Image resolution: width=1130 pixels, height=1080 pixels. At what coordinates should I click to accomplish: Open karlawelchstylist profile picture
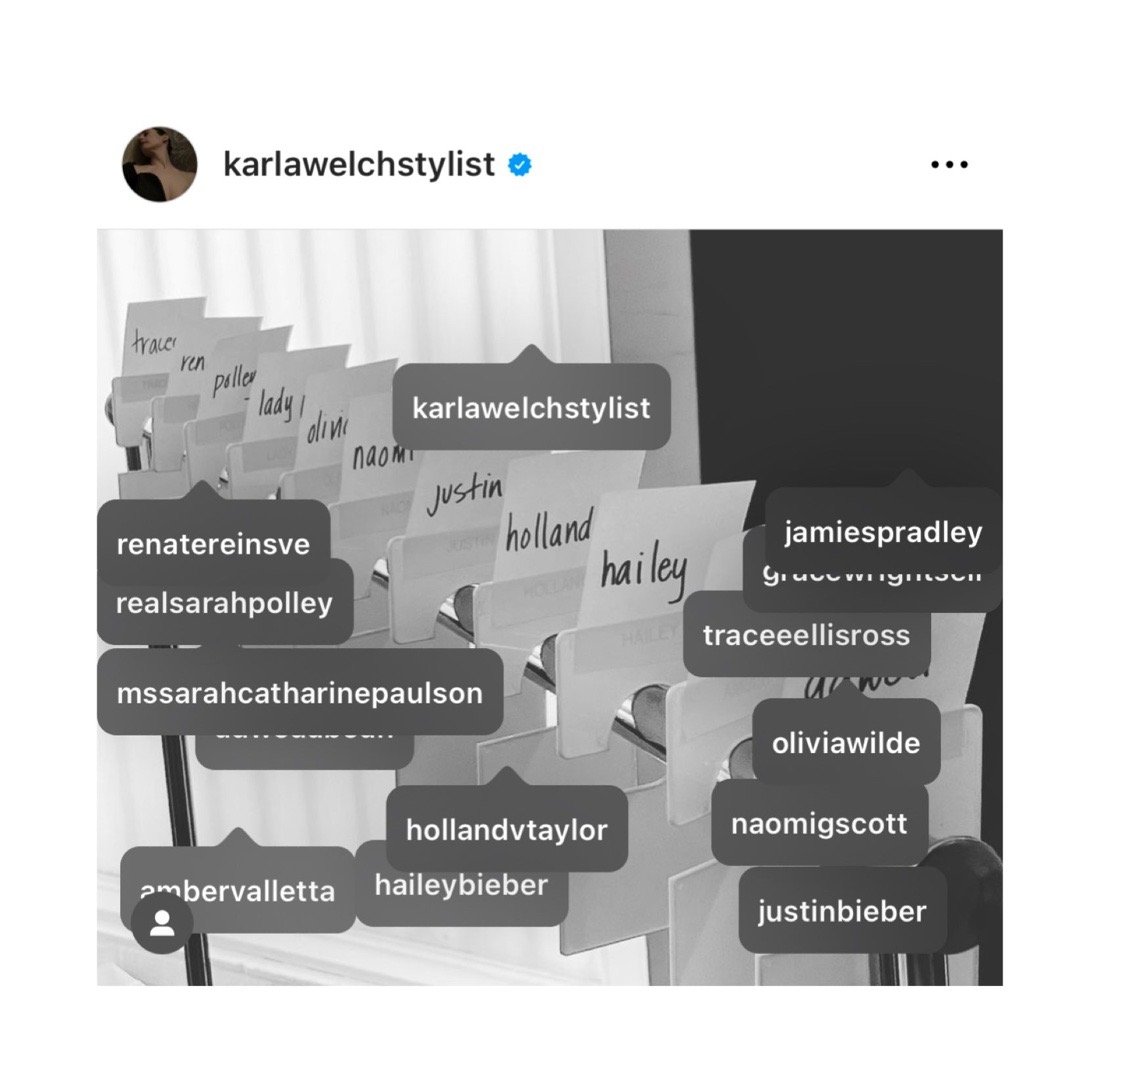(x=159, y=164)
